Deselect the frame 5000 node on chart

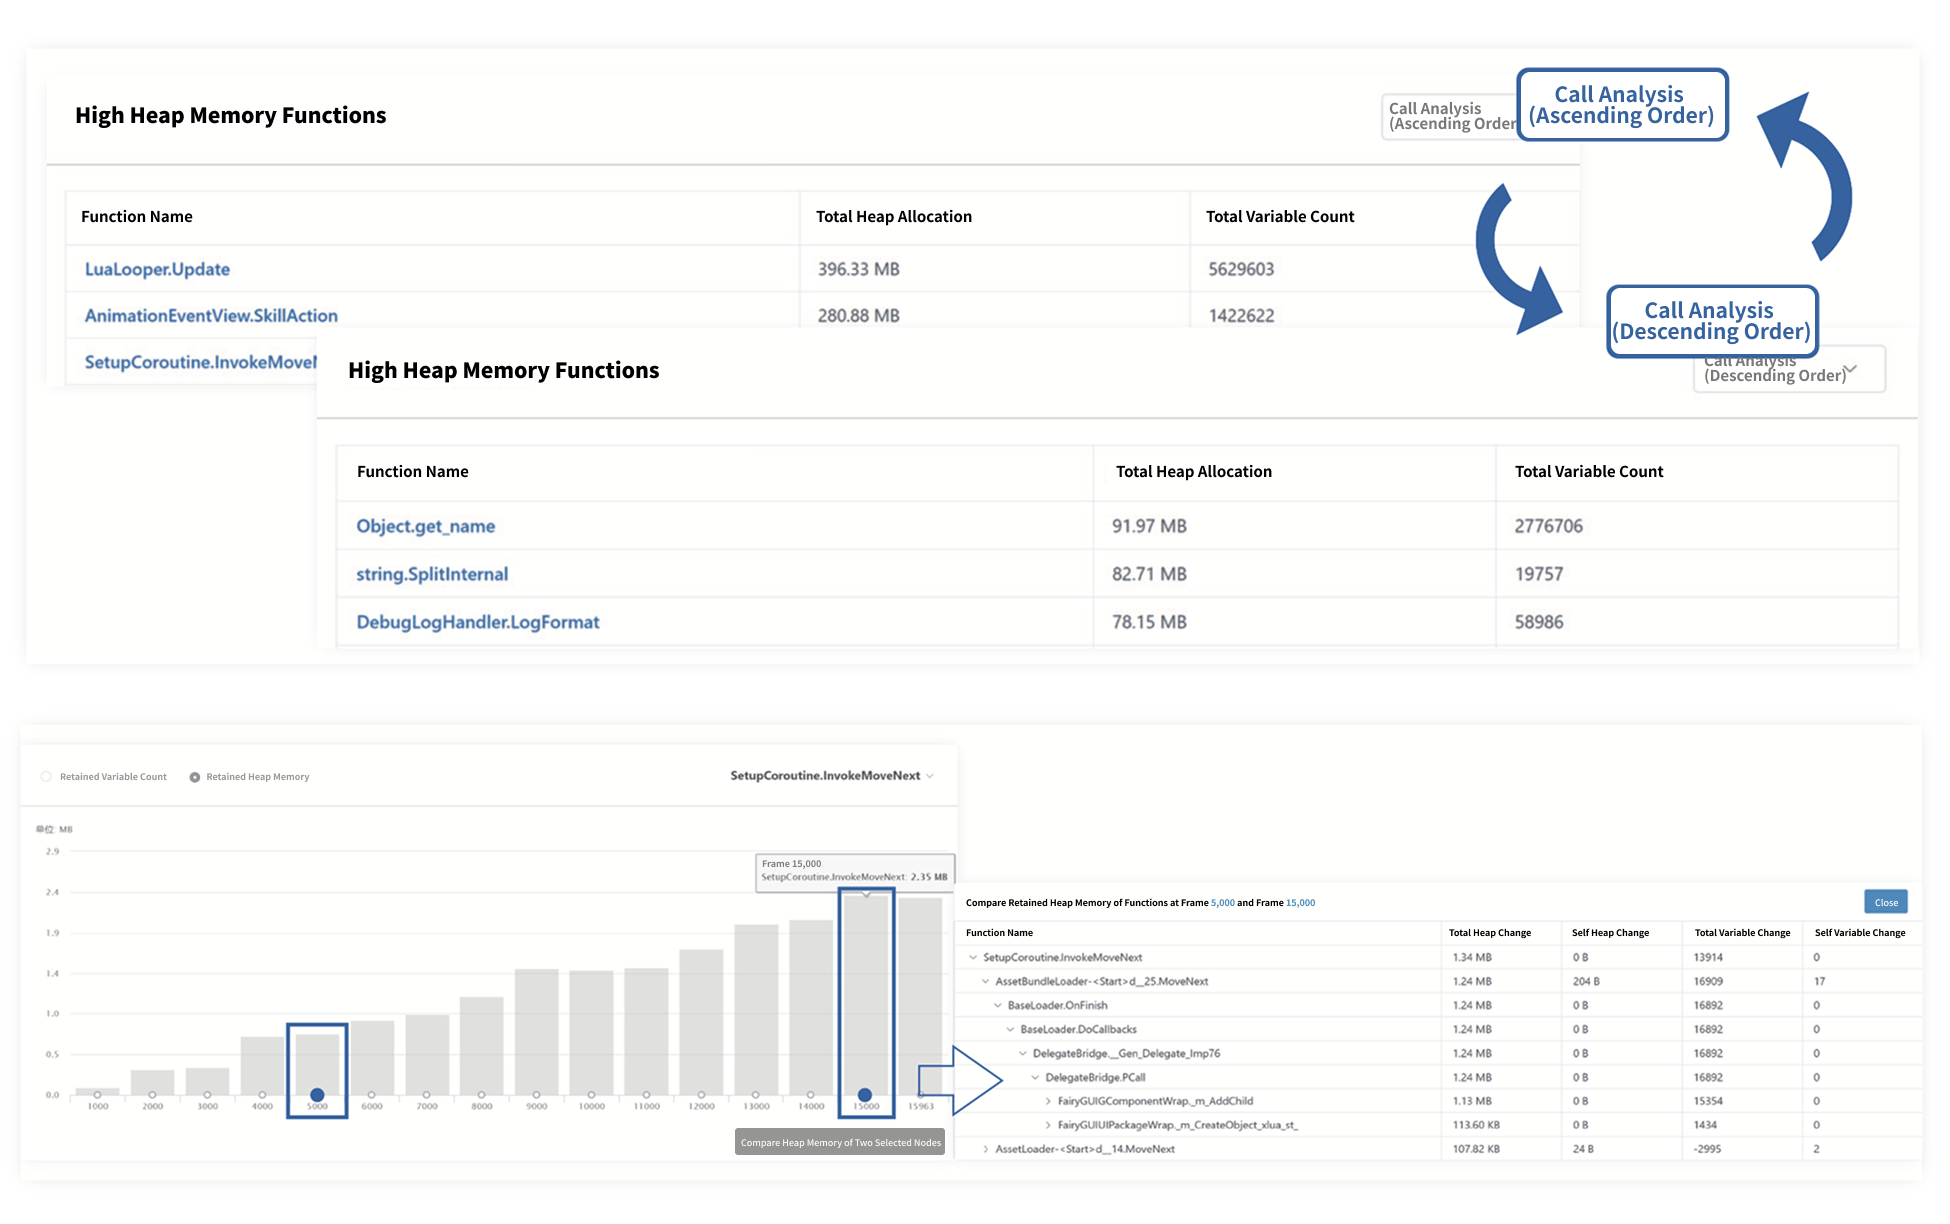pyautogui.click(x=317, y=1095)
